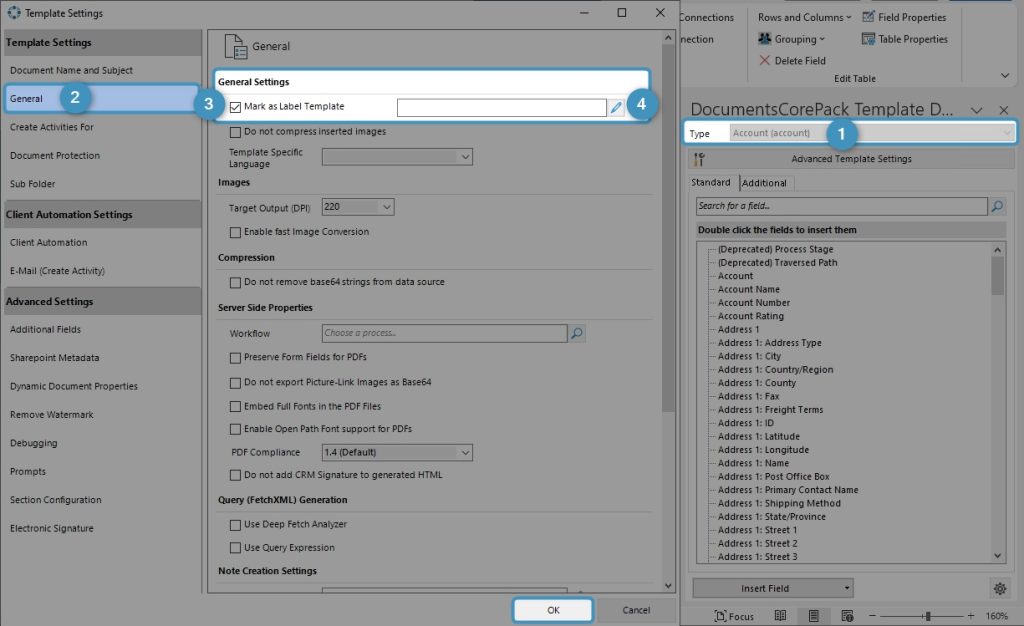
Task: Click the Delete Field red X icon
Action: pos(764,61)
